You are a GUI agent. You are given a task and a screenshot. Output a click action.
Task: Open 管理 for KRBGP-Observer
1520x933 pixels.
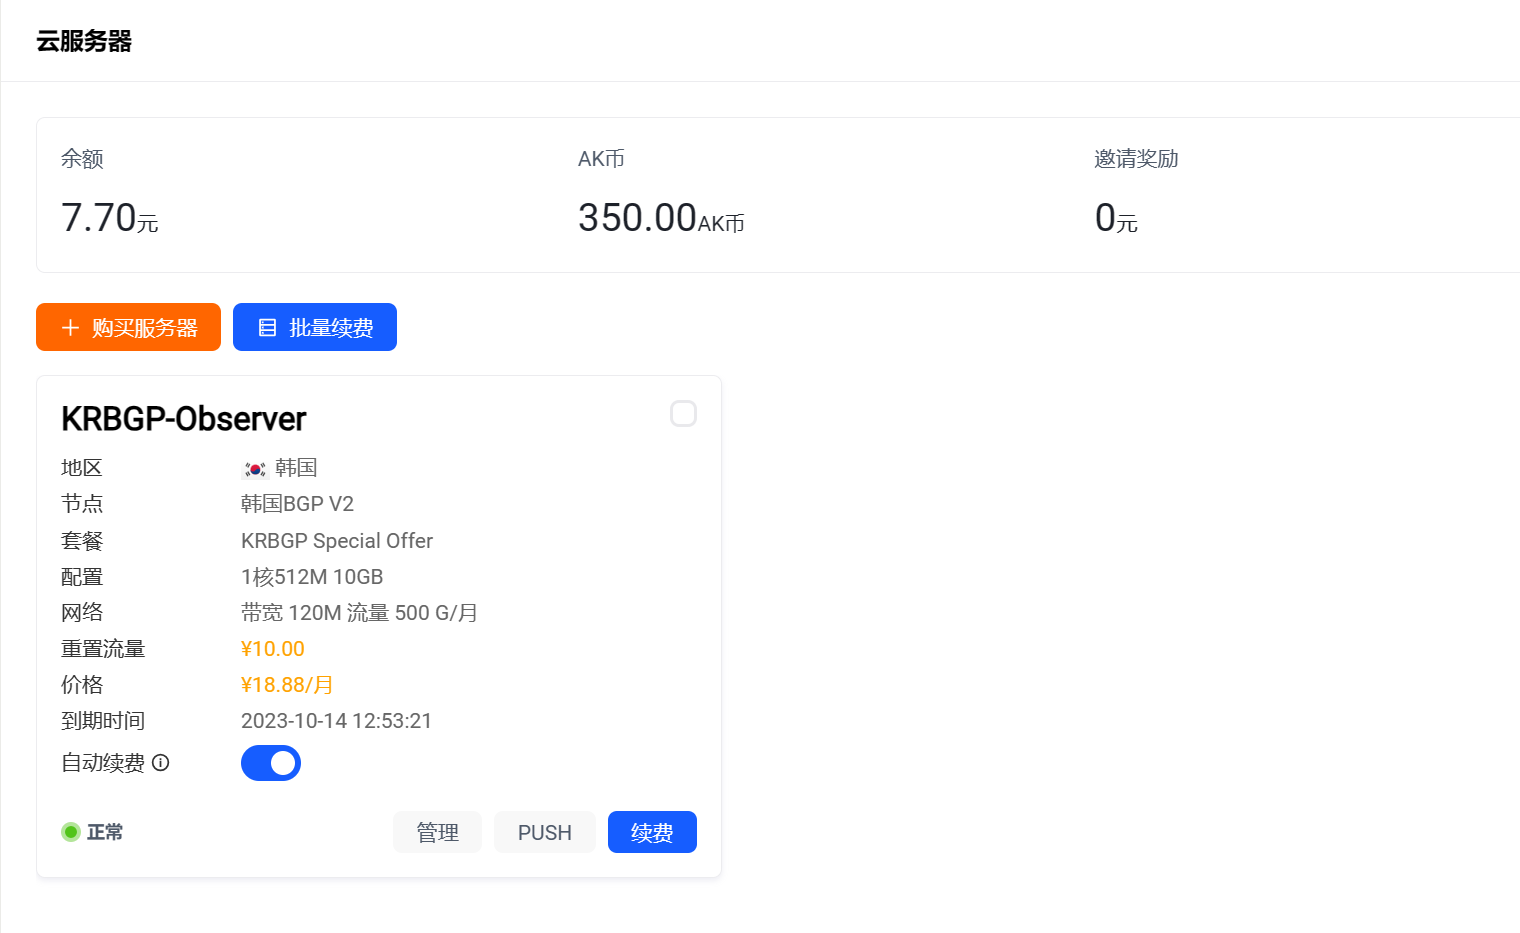tap(437, 832)
